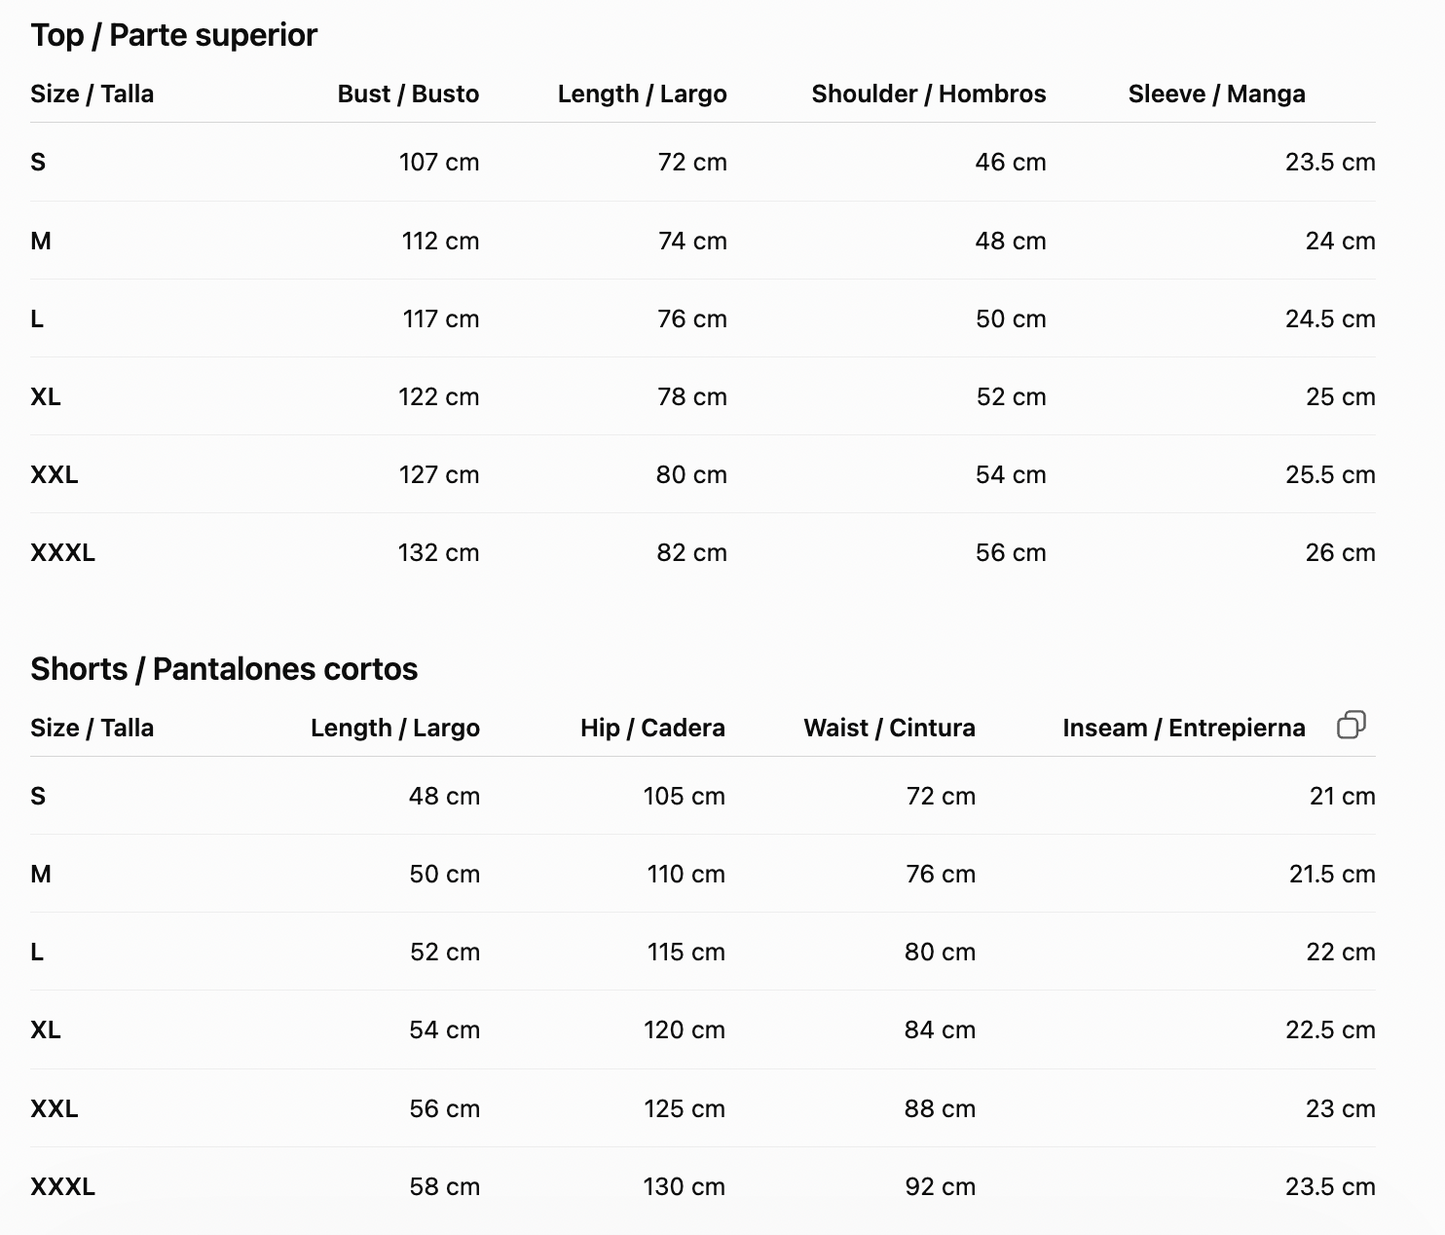Click the 76 cm waist value for shorts M

941,874
